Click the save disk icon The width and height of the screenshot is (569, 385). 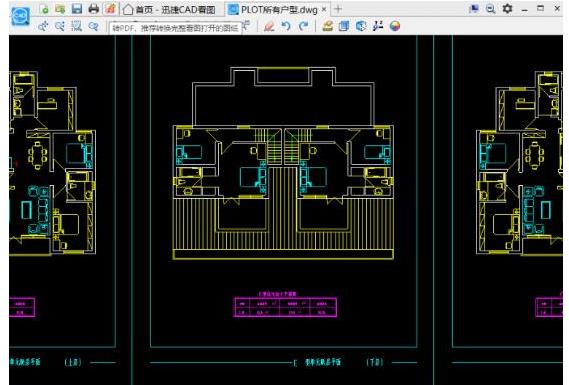77,9
